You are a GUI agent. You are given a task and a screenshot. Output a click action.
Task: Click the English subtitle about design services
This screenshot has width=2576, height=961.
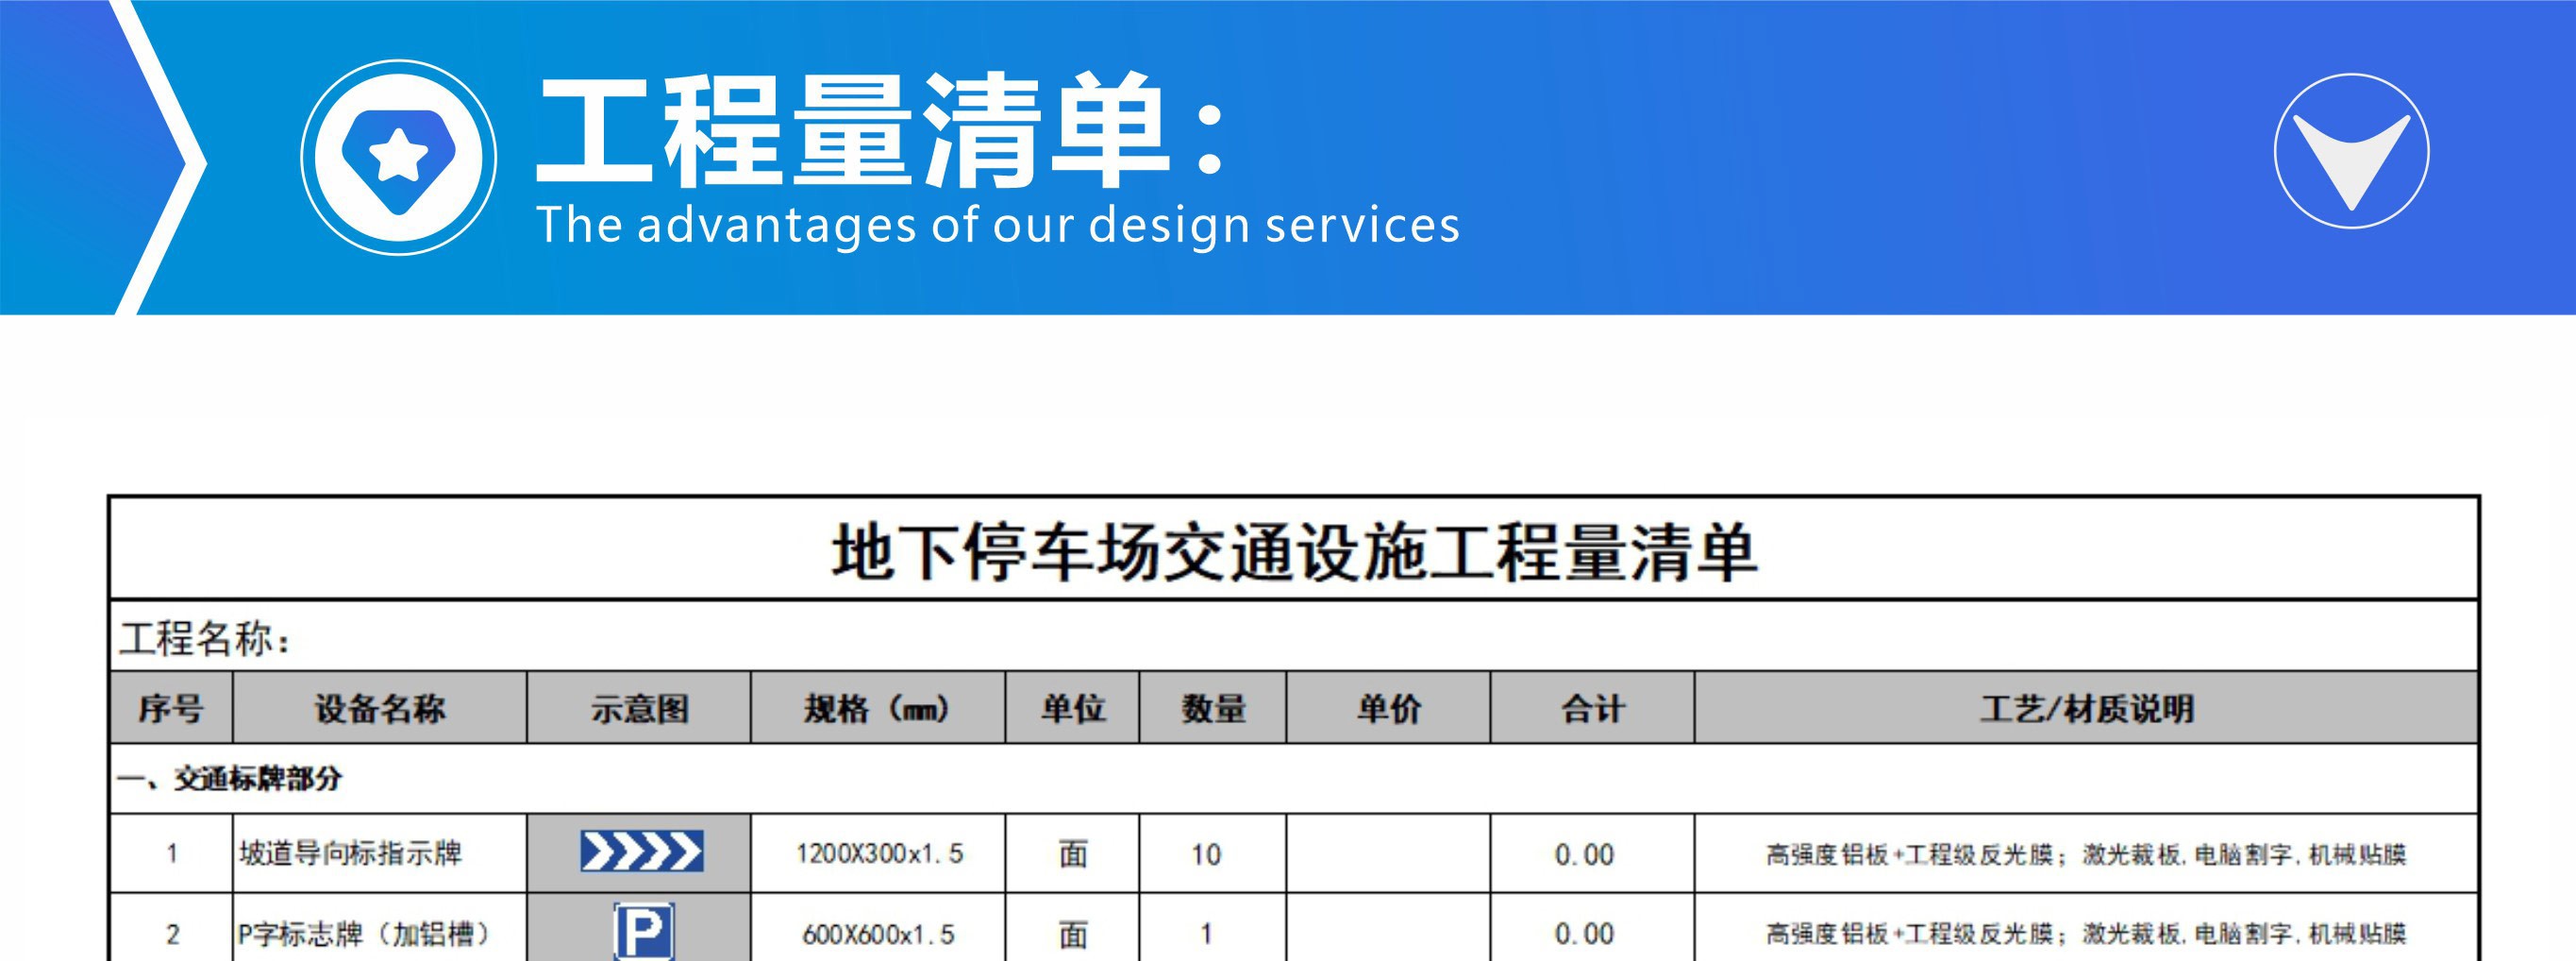click(x=997, y=225)
